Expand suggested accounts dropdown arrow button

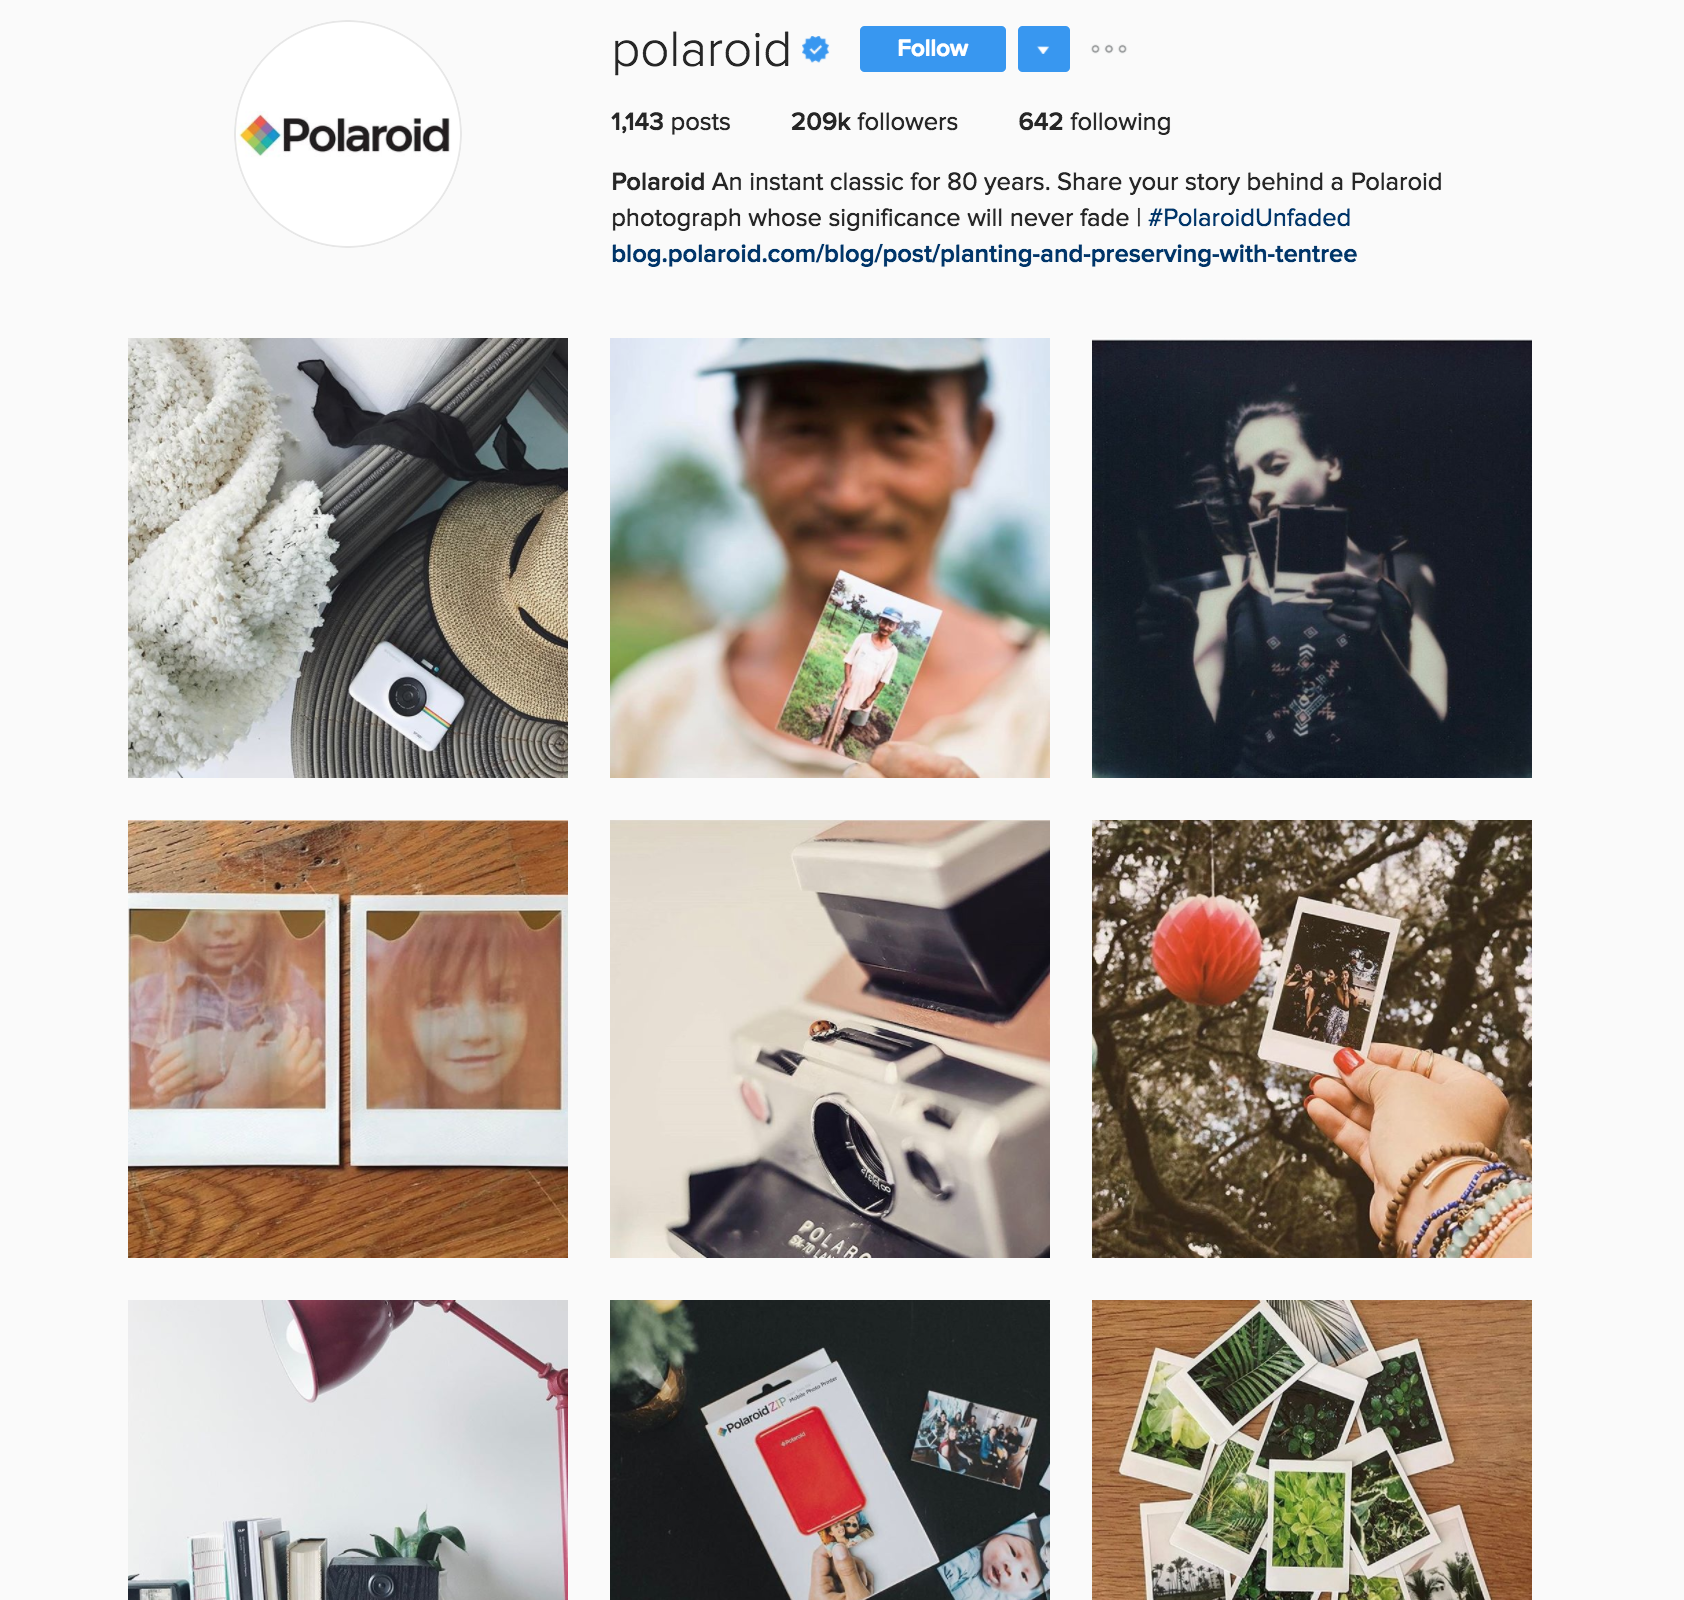pyautogui.click(x=1043, y=49)
